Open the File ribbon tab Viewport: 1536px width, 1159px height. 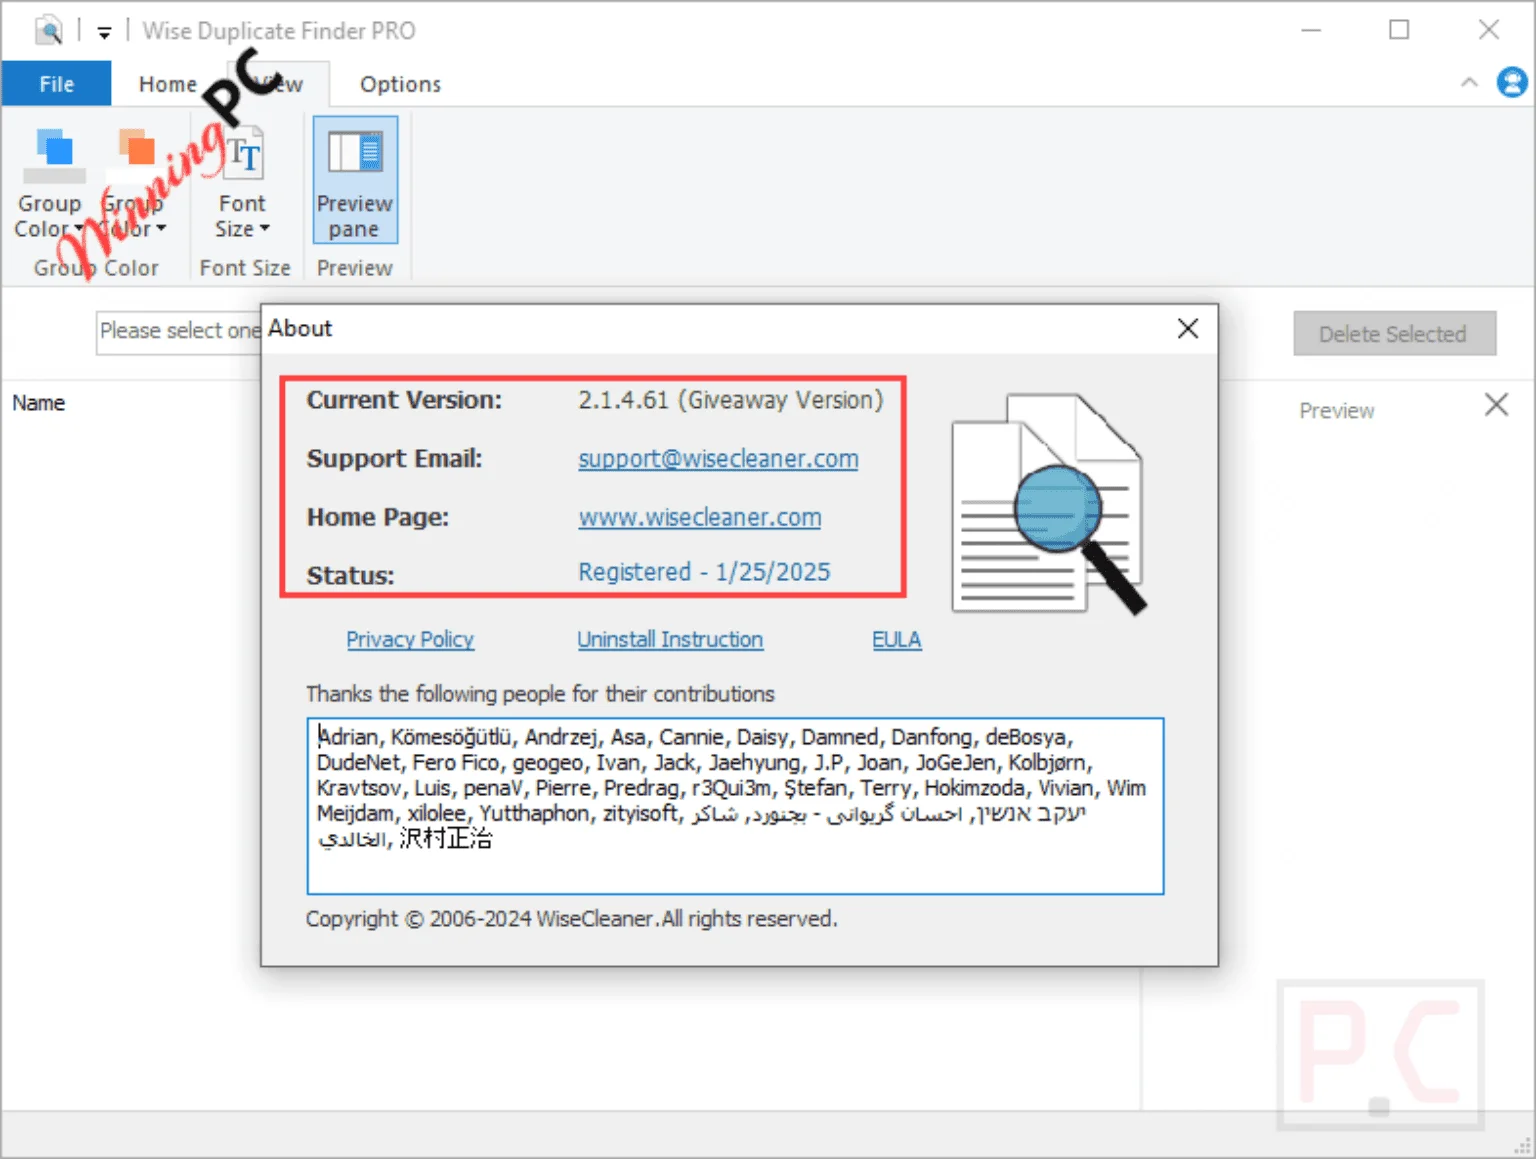pyautogui.click(x=56, y=84)
